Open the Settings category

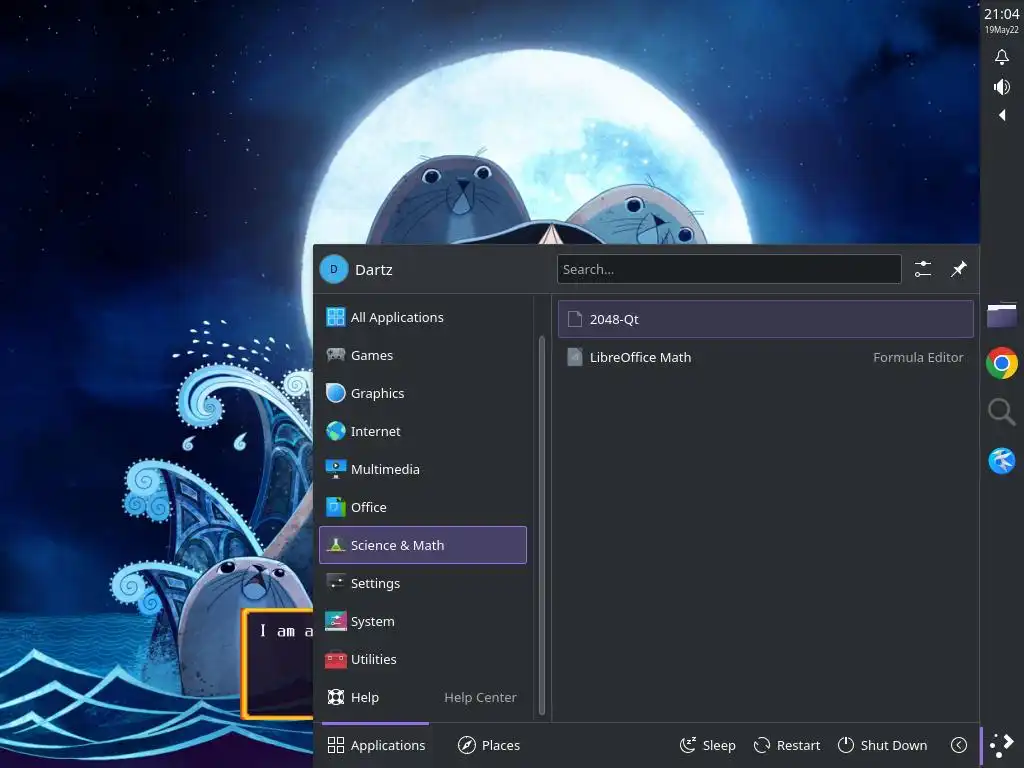(x=423, y=583)
